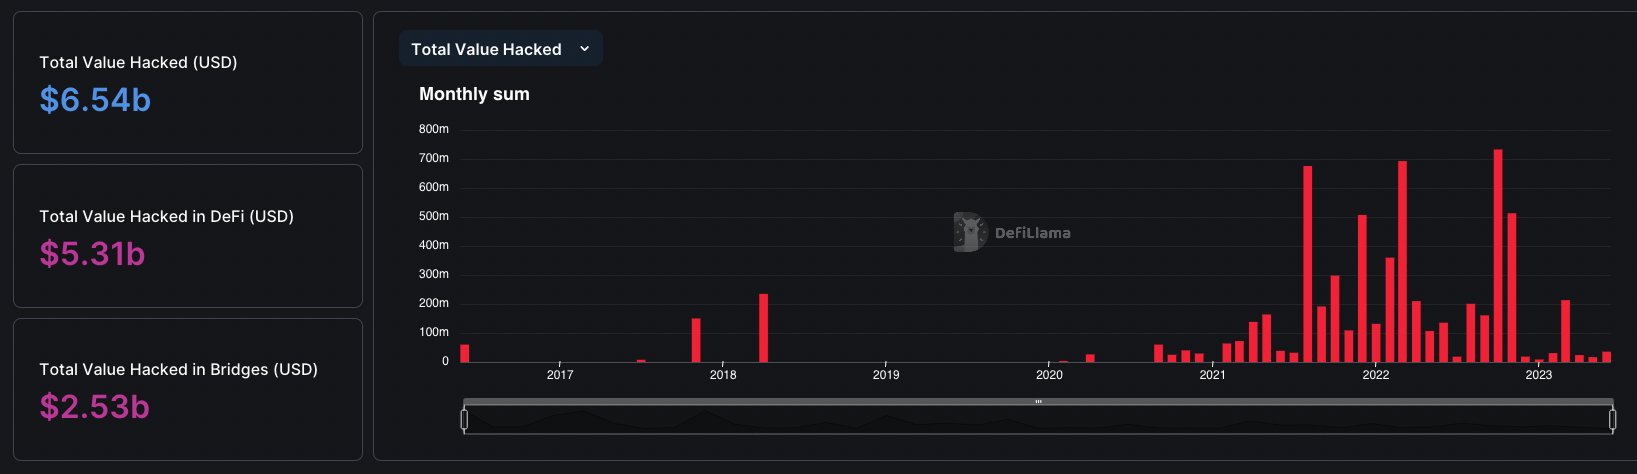Image resolution: width=1637 pixels, height=474 pixels.
Task: Click the tallest bar above 700m in late 2022
Action: pos(1498,256)
